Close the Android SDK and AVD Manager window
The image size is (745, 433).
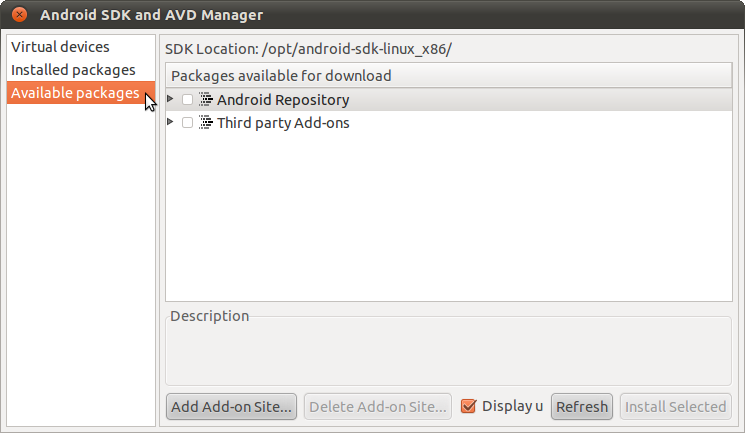pyautogui.click(x=19, y=14)
